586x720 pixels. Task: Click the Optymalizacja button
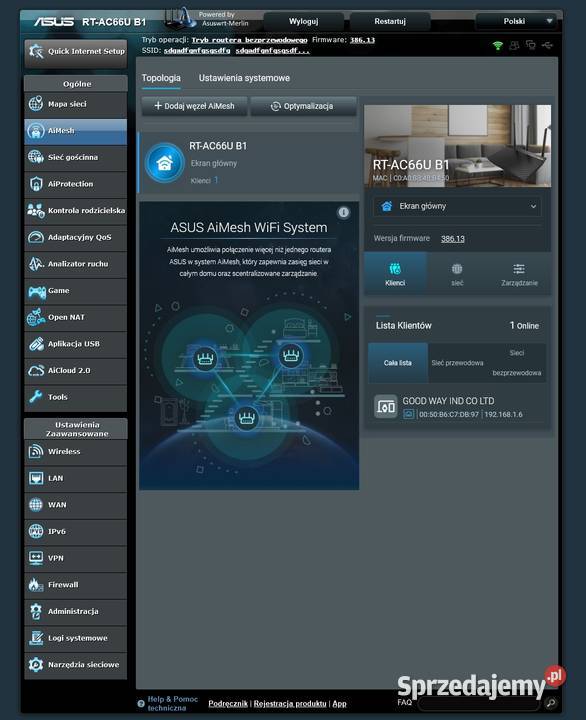click(304, 106)
